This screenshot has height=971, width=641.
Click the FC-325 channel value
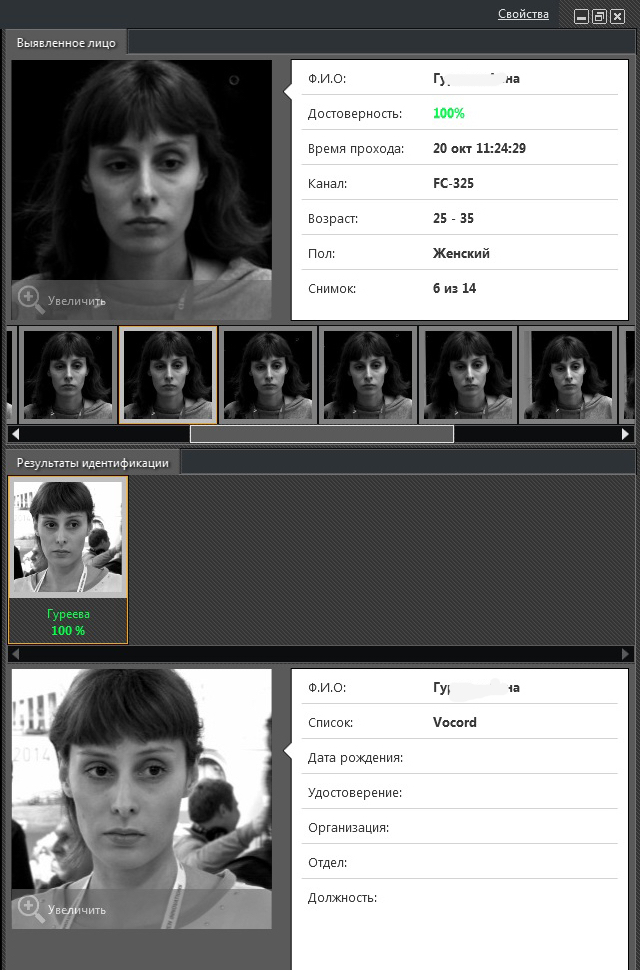click(453, 183)
